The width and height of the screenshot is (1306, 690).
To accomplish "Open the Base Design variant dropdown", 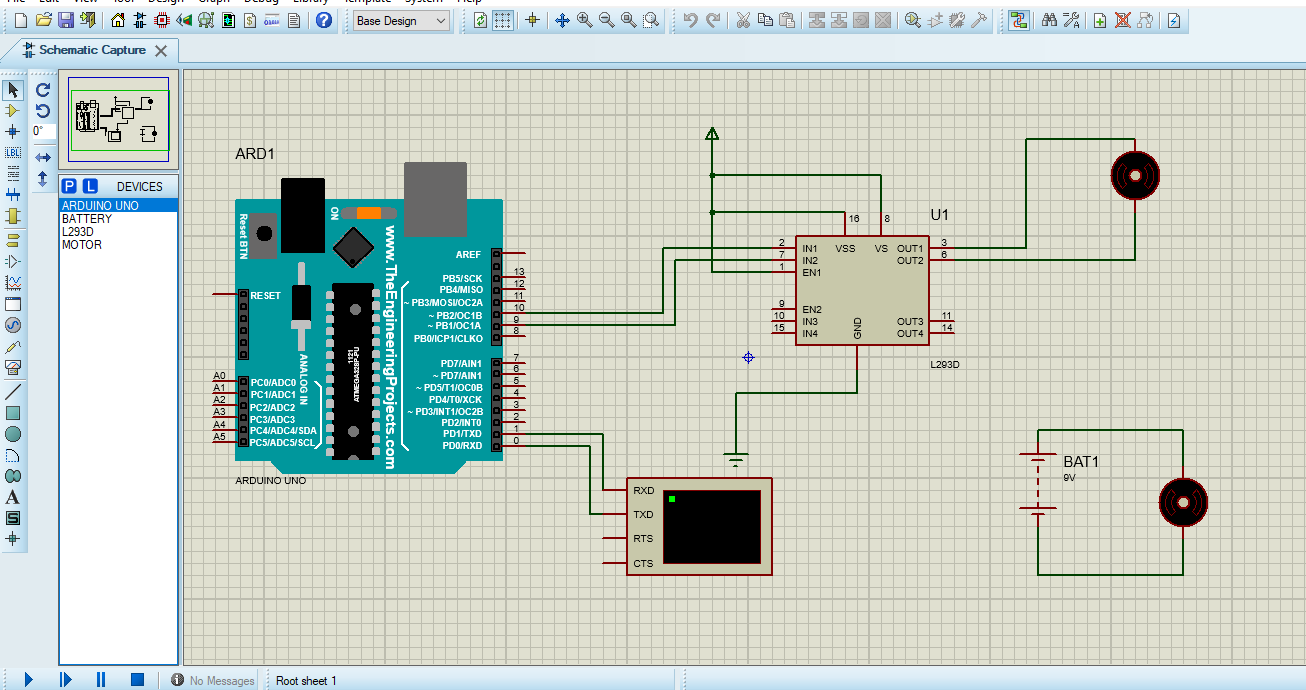I will 402,20.
